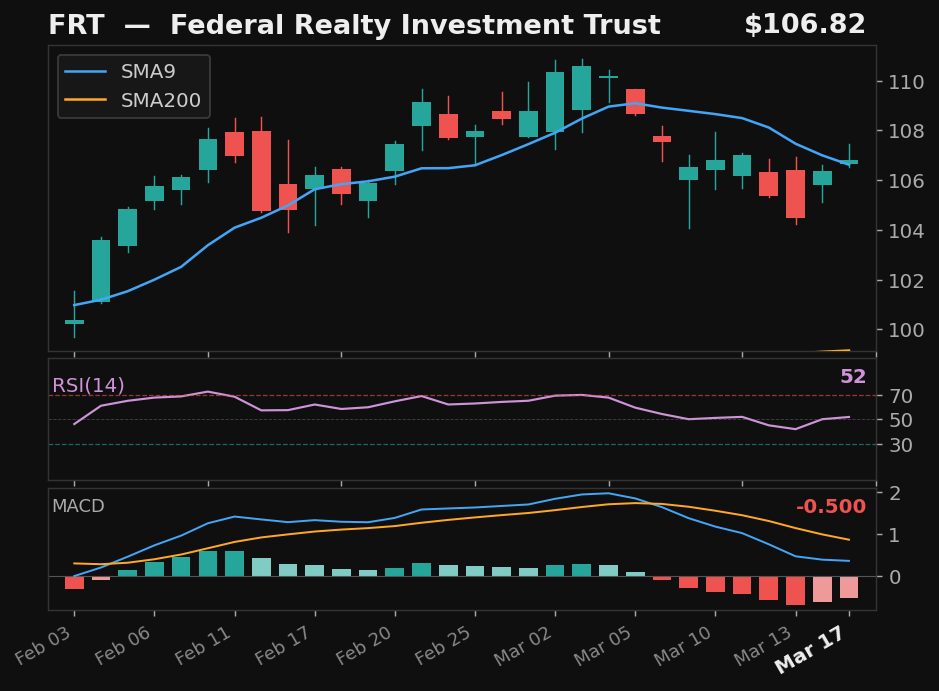Toggle the SMA200 line in the legend

coord(160,100)
